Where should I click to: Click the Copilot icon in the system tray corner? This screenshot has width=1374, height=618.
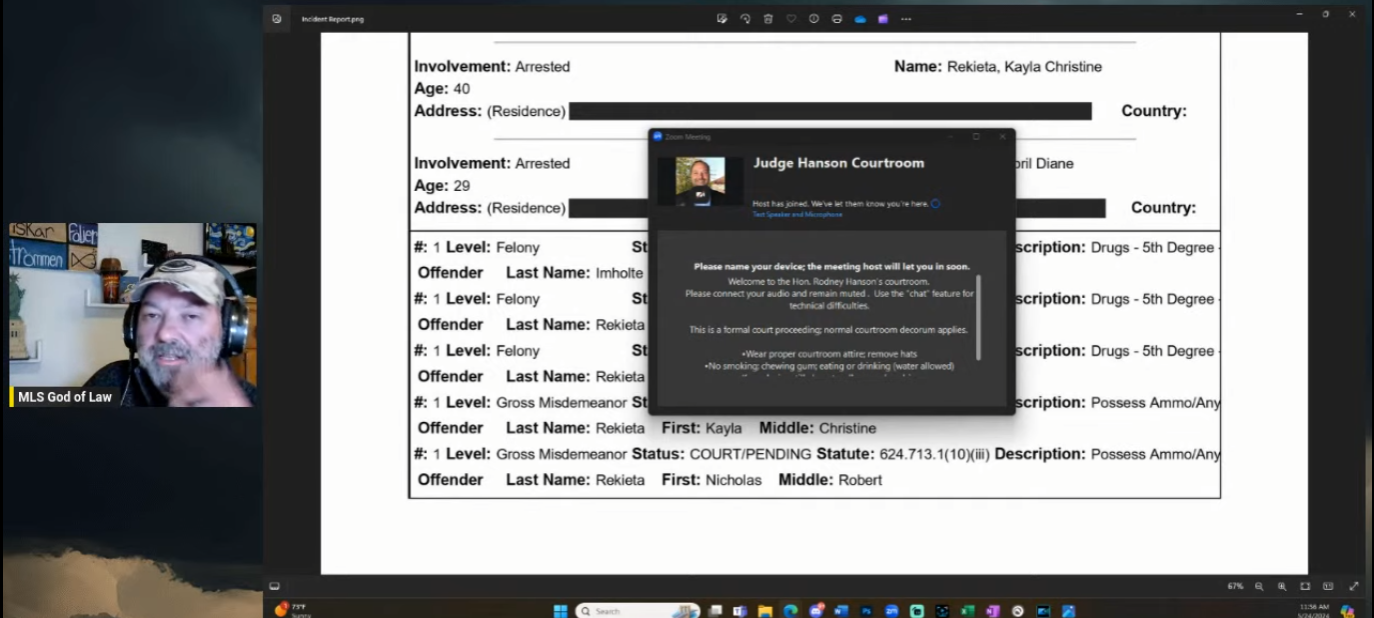(x=1348, y=610)
